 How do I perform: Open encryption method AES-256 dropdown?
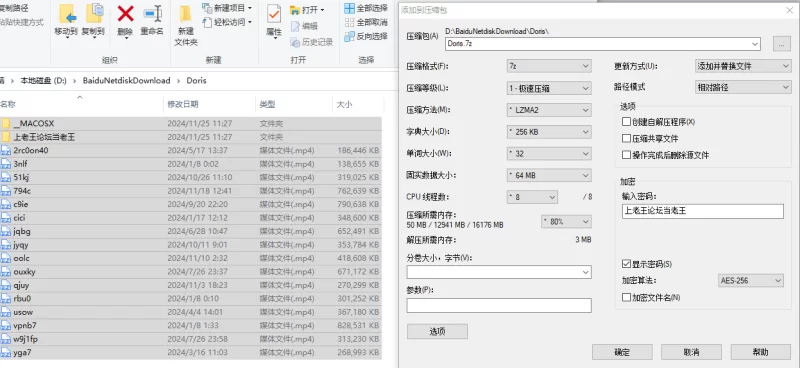751,281
